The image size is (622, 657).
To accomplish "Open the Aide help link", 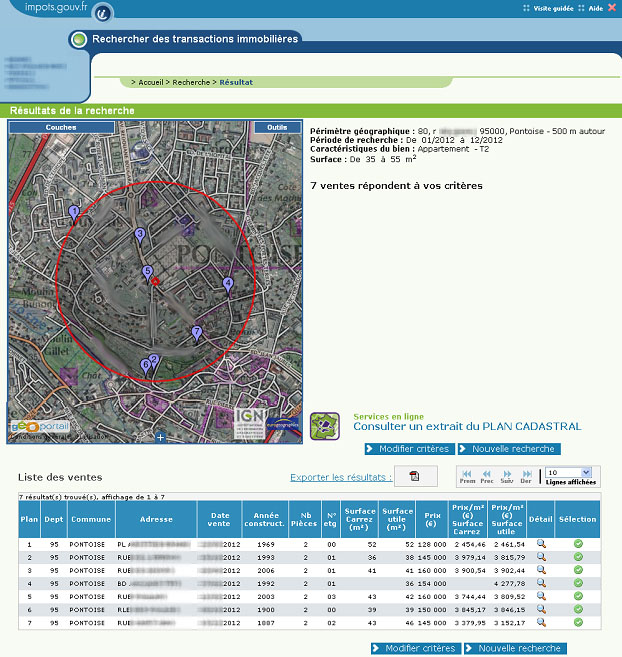I will [595, 8].
